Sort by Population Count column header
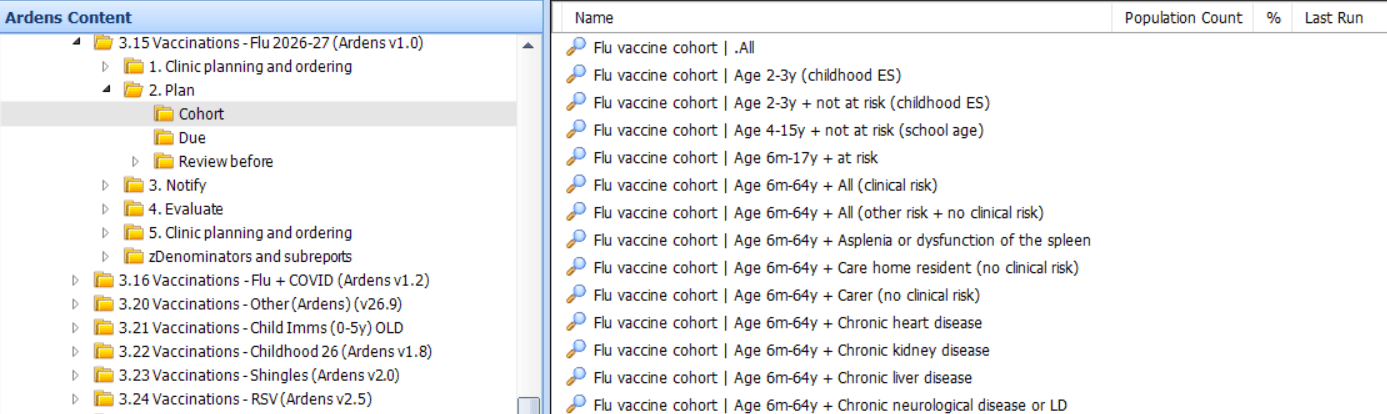This screenshot has height=414, width=1387. [1184, 18]
